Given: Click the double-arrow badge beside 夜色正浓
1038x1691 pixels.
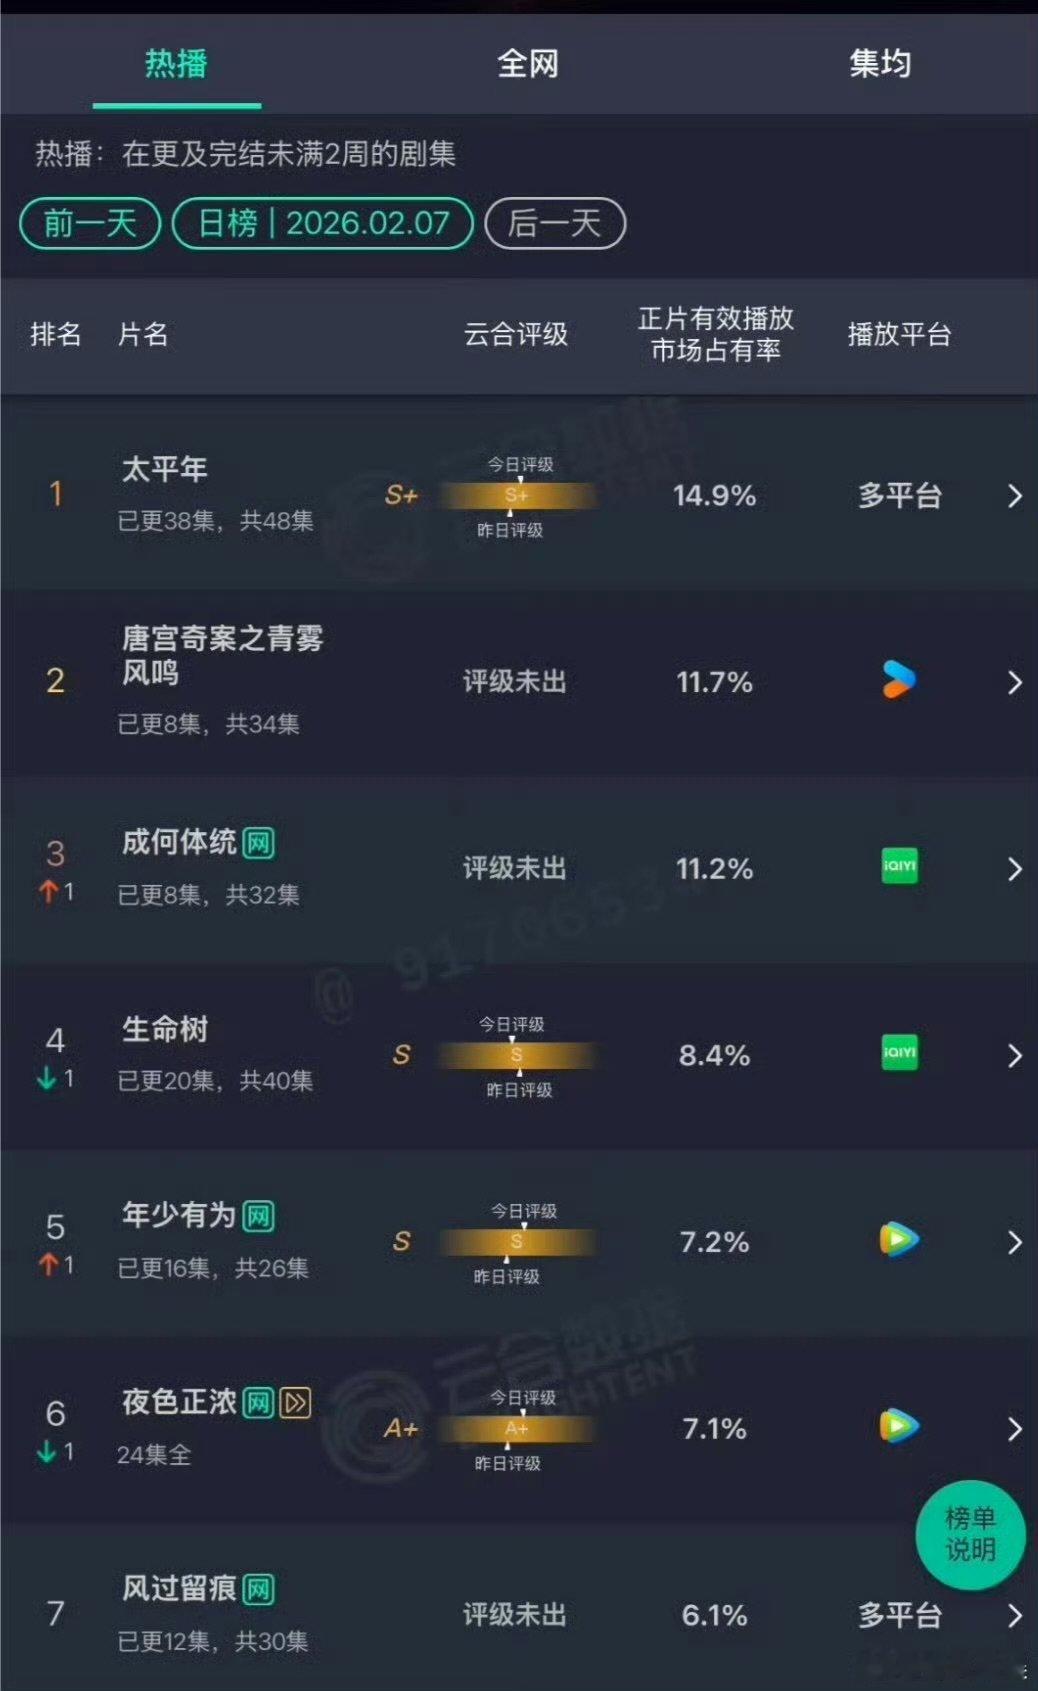Looking at the screenshot, I should point(291,1403).
